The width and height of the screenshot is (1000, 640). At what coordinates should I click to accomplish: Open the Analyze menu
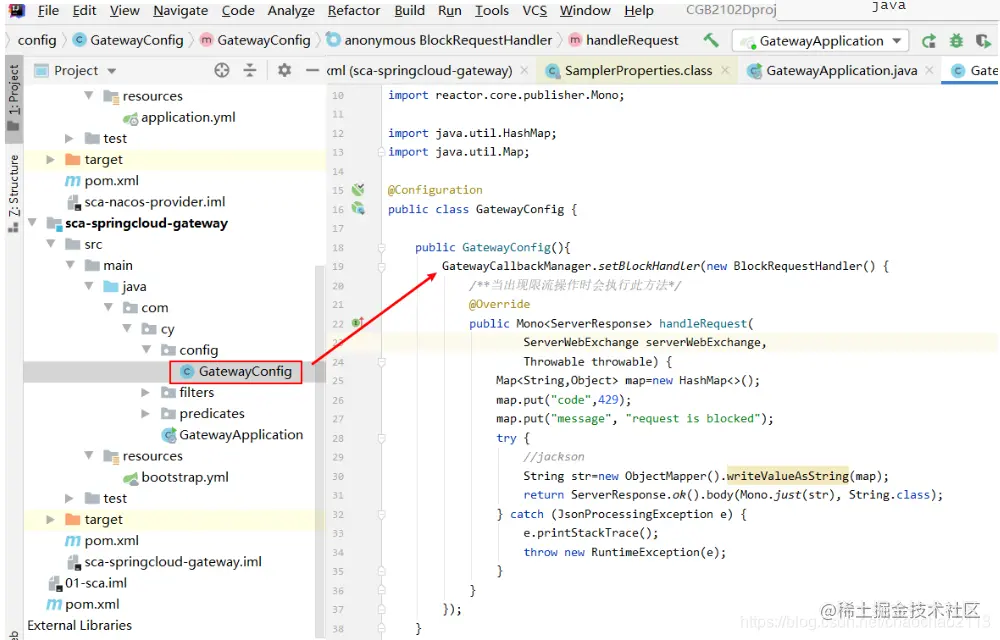point(291,10)
